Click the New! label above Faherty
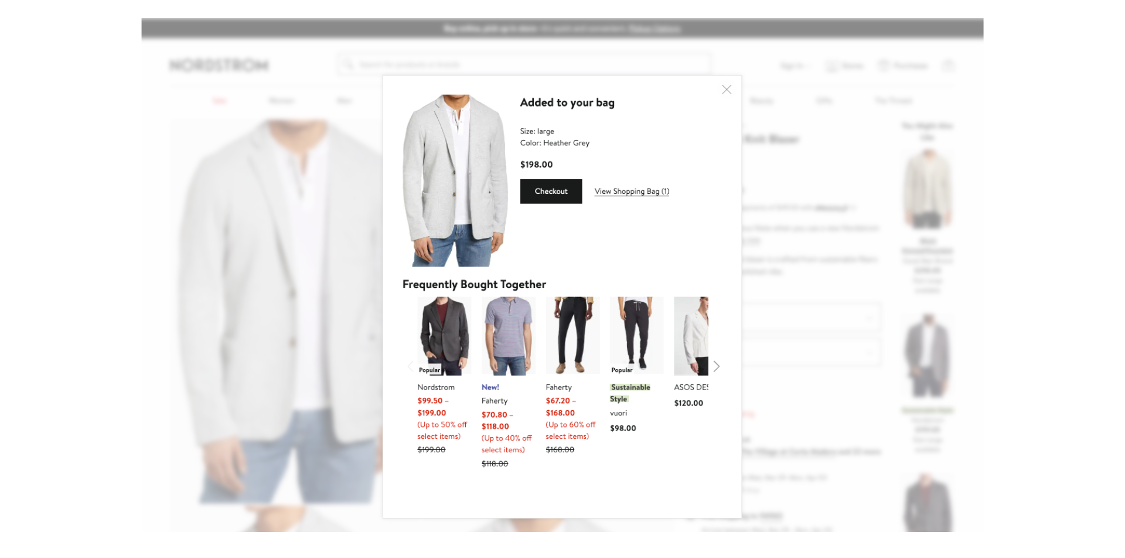This screenshot has width=1125, height=558. point(490,387)
